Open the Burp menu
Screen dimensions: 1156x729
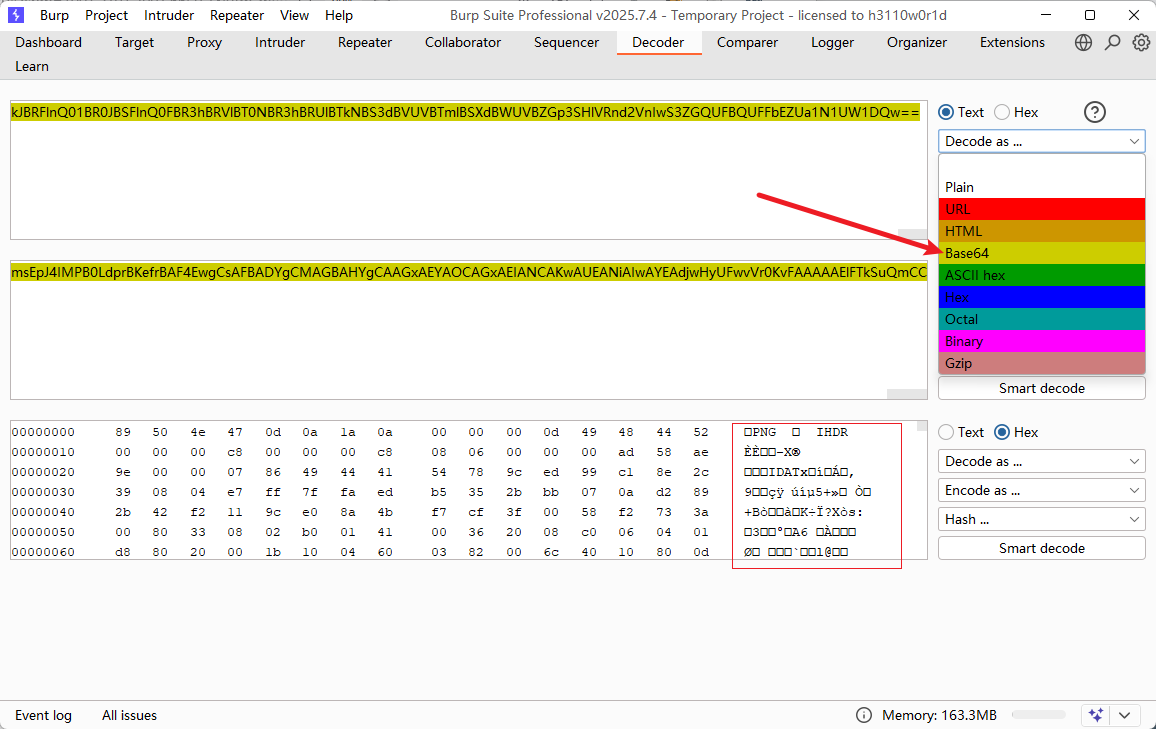pos(54,15)
